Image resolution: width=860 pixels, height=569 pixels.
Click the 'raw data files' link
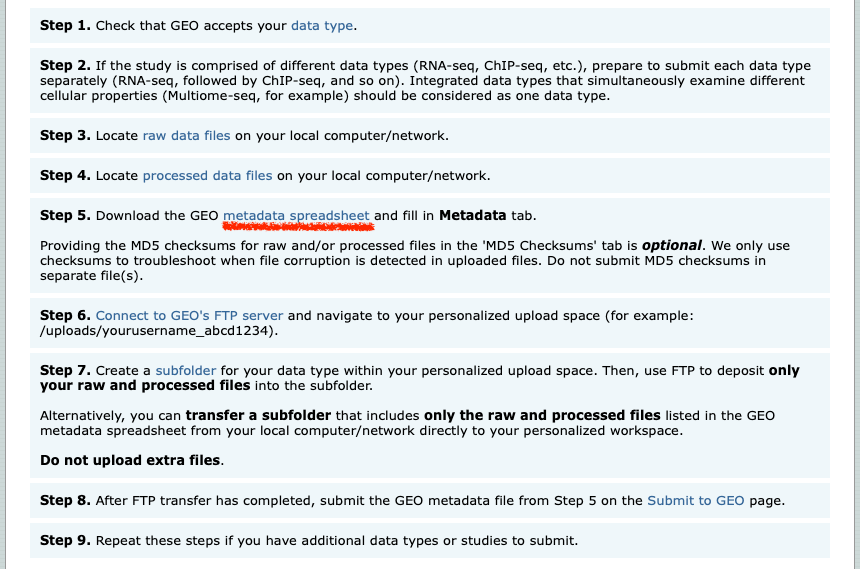click(x=186, y=135)
